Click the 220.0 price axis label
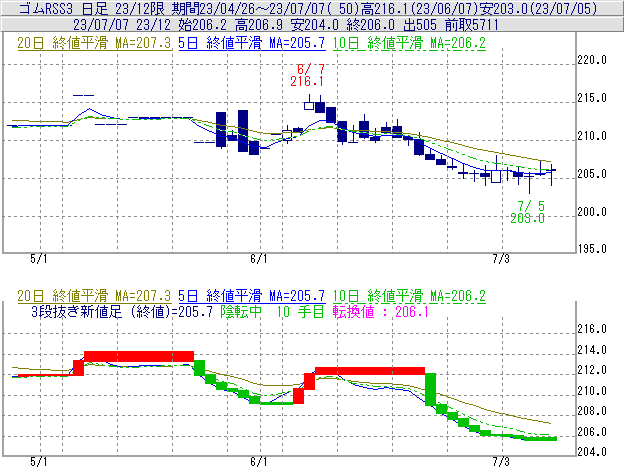The height and width of the screenshot is (475, 624). 592,60
